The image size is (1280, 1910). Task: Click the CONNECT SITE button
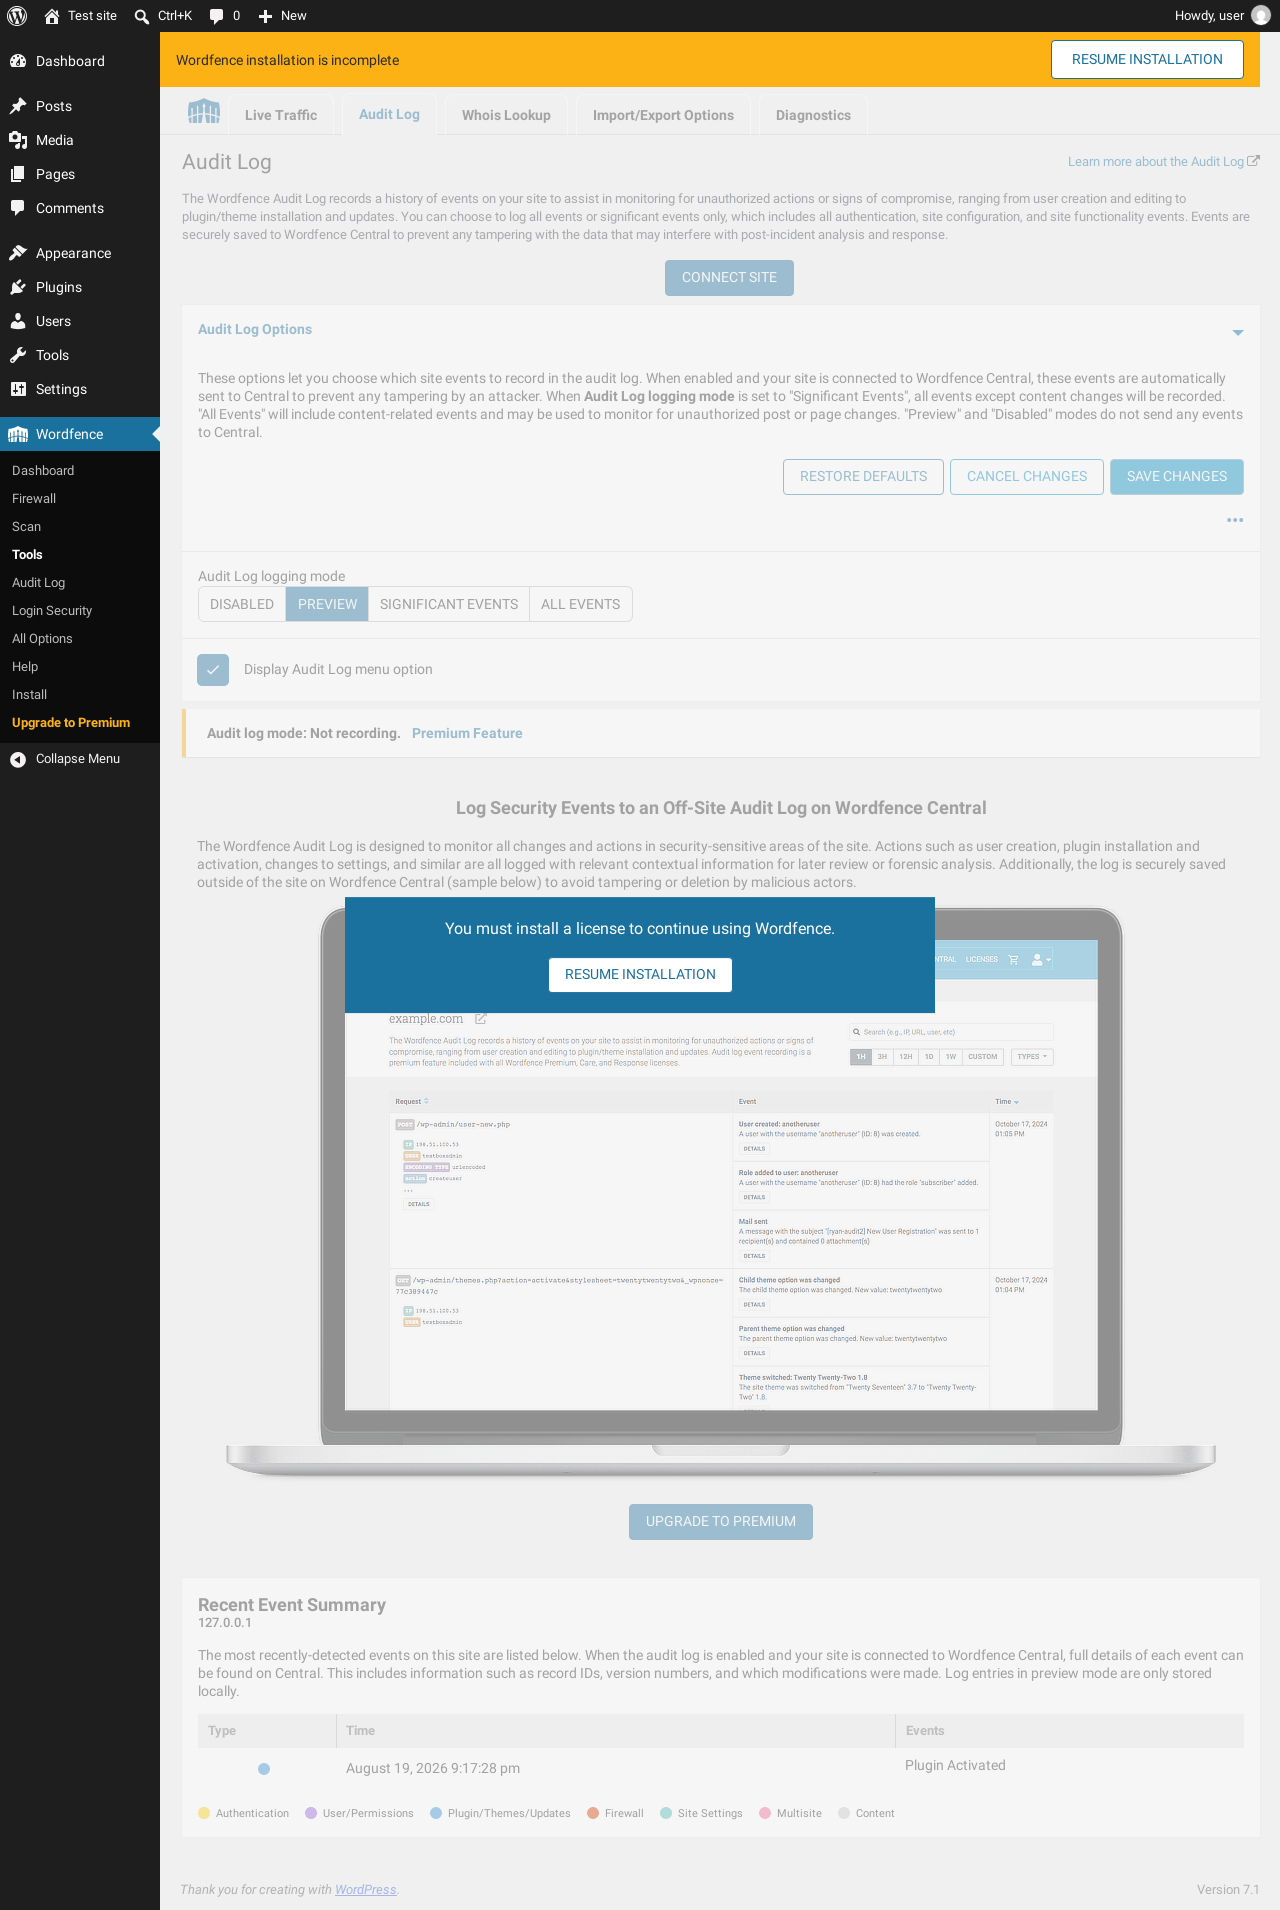point(729,278)
